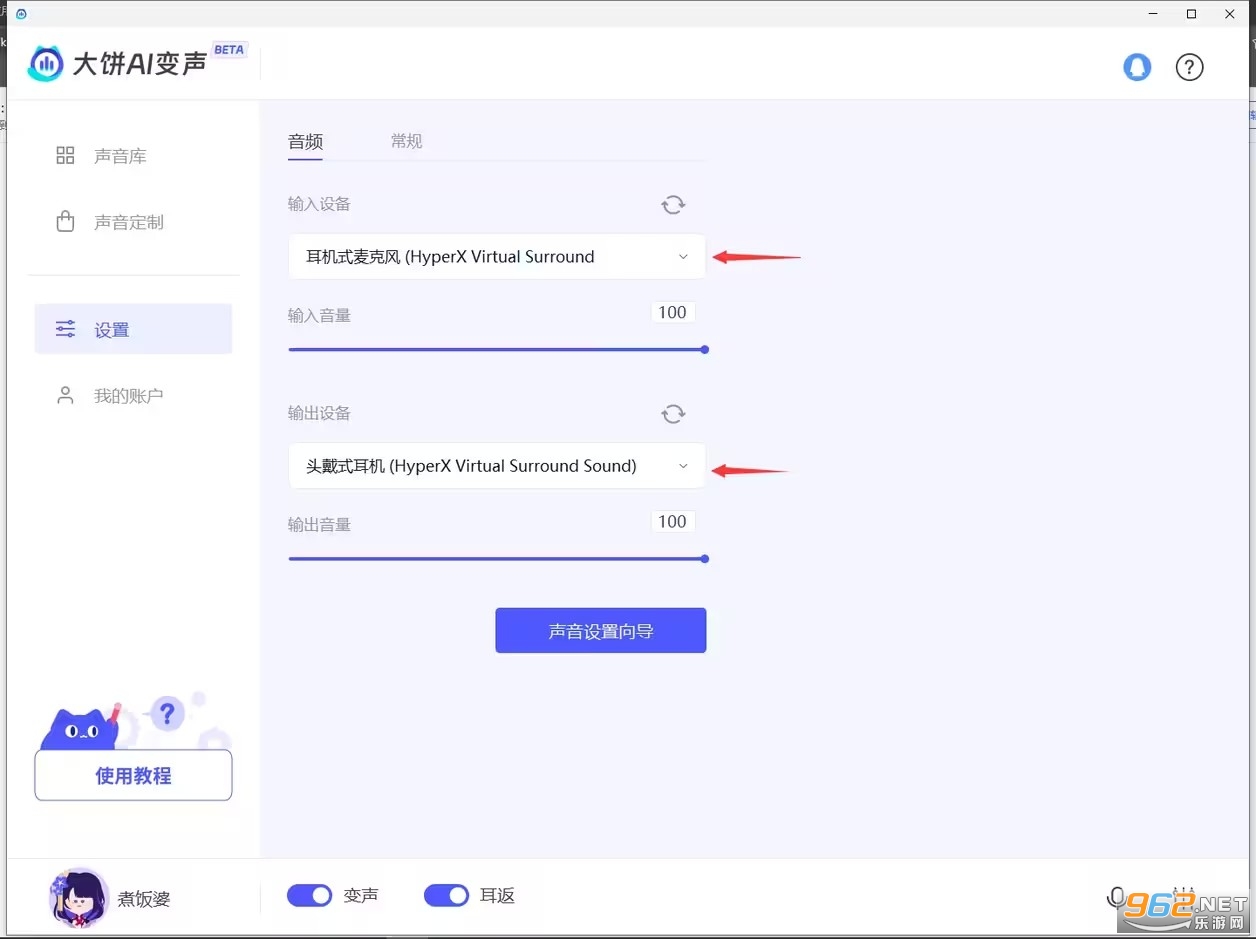The image size is (1256, 939).
Task: Open the 使用教程 tutorial button
Action: [x=133, y=776]
